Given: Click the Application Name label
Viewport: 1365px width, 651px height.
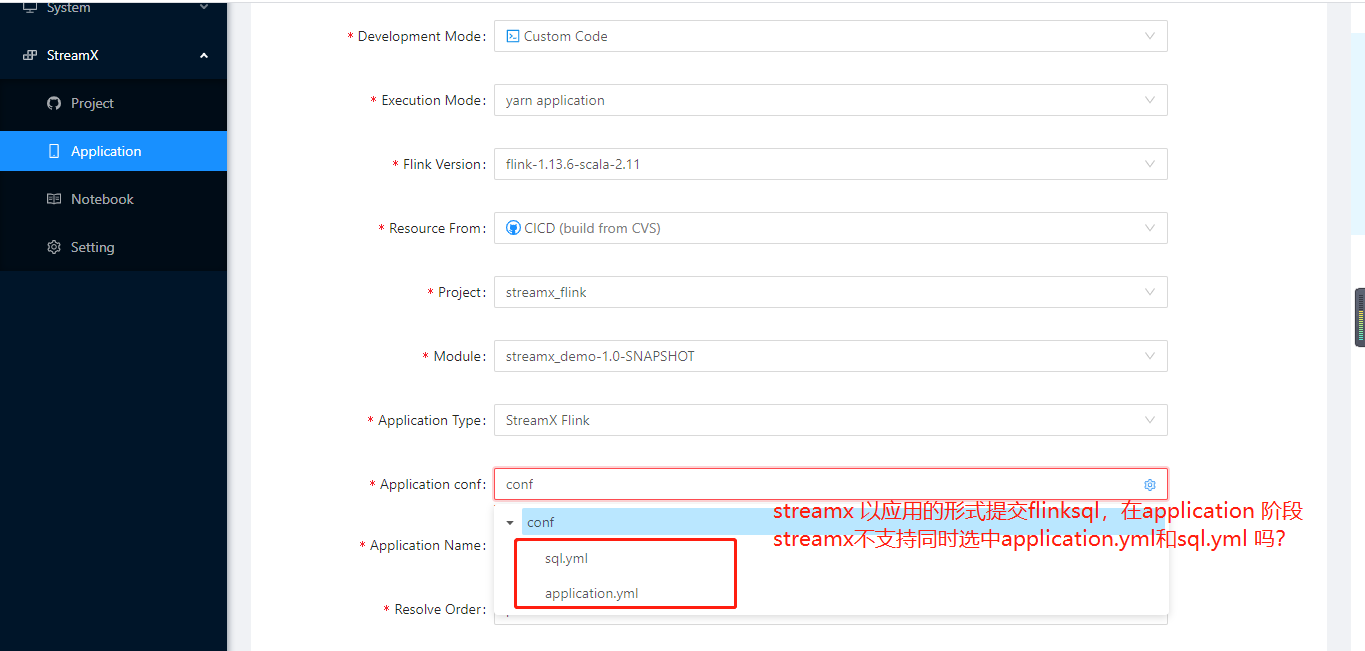Looking at the screenshot, I should (x=427, y=546).
